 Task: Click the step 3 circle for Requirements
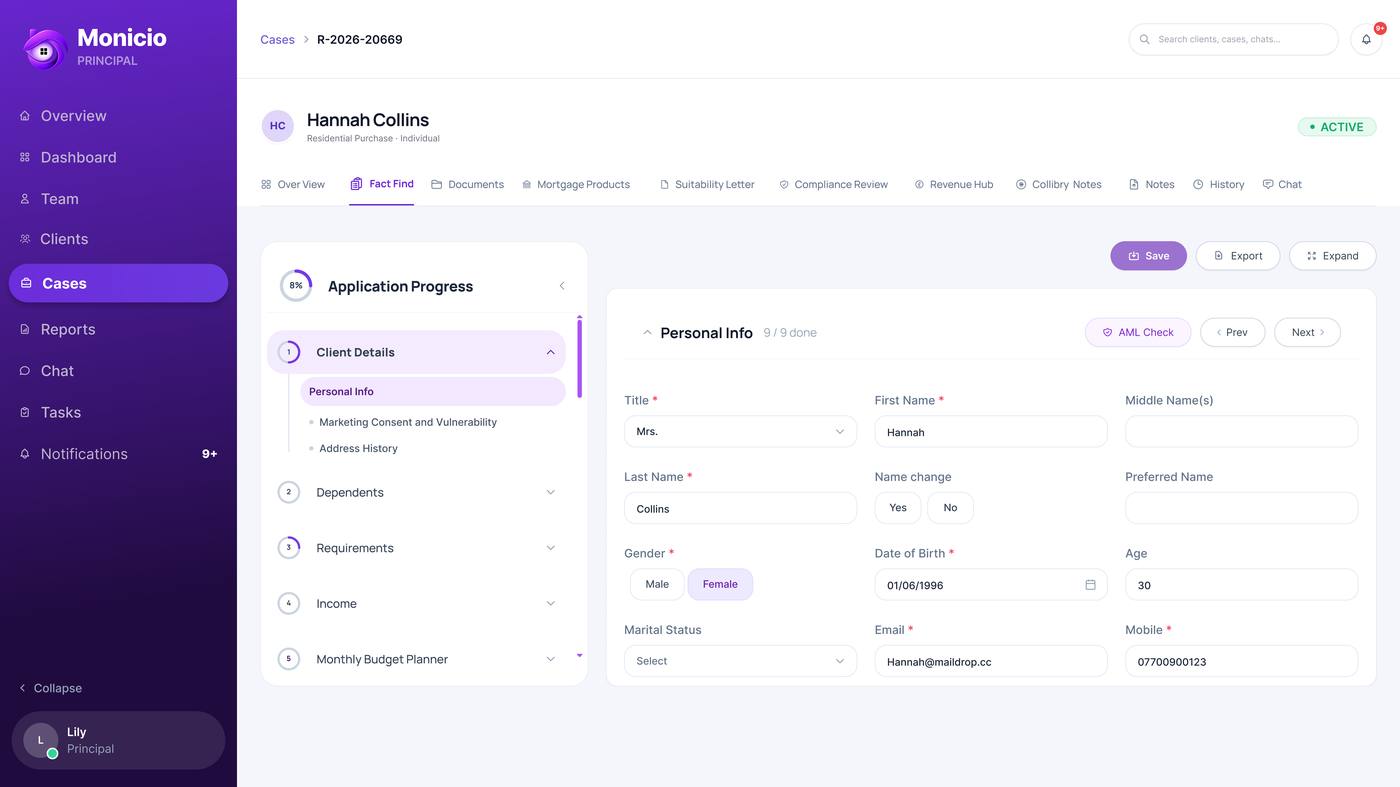289,548
